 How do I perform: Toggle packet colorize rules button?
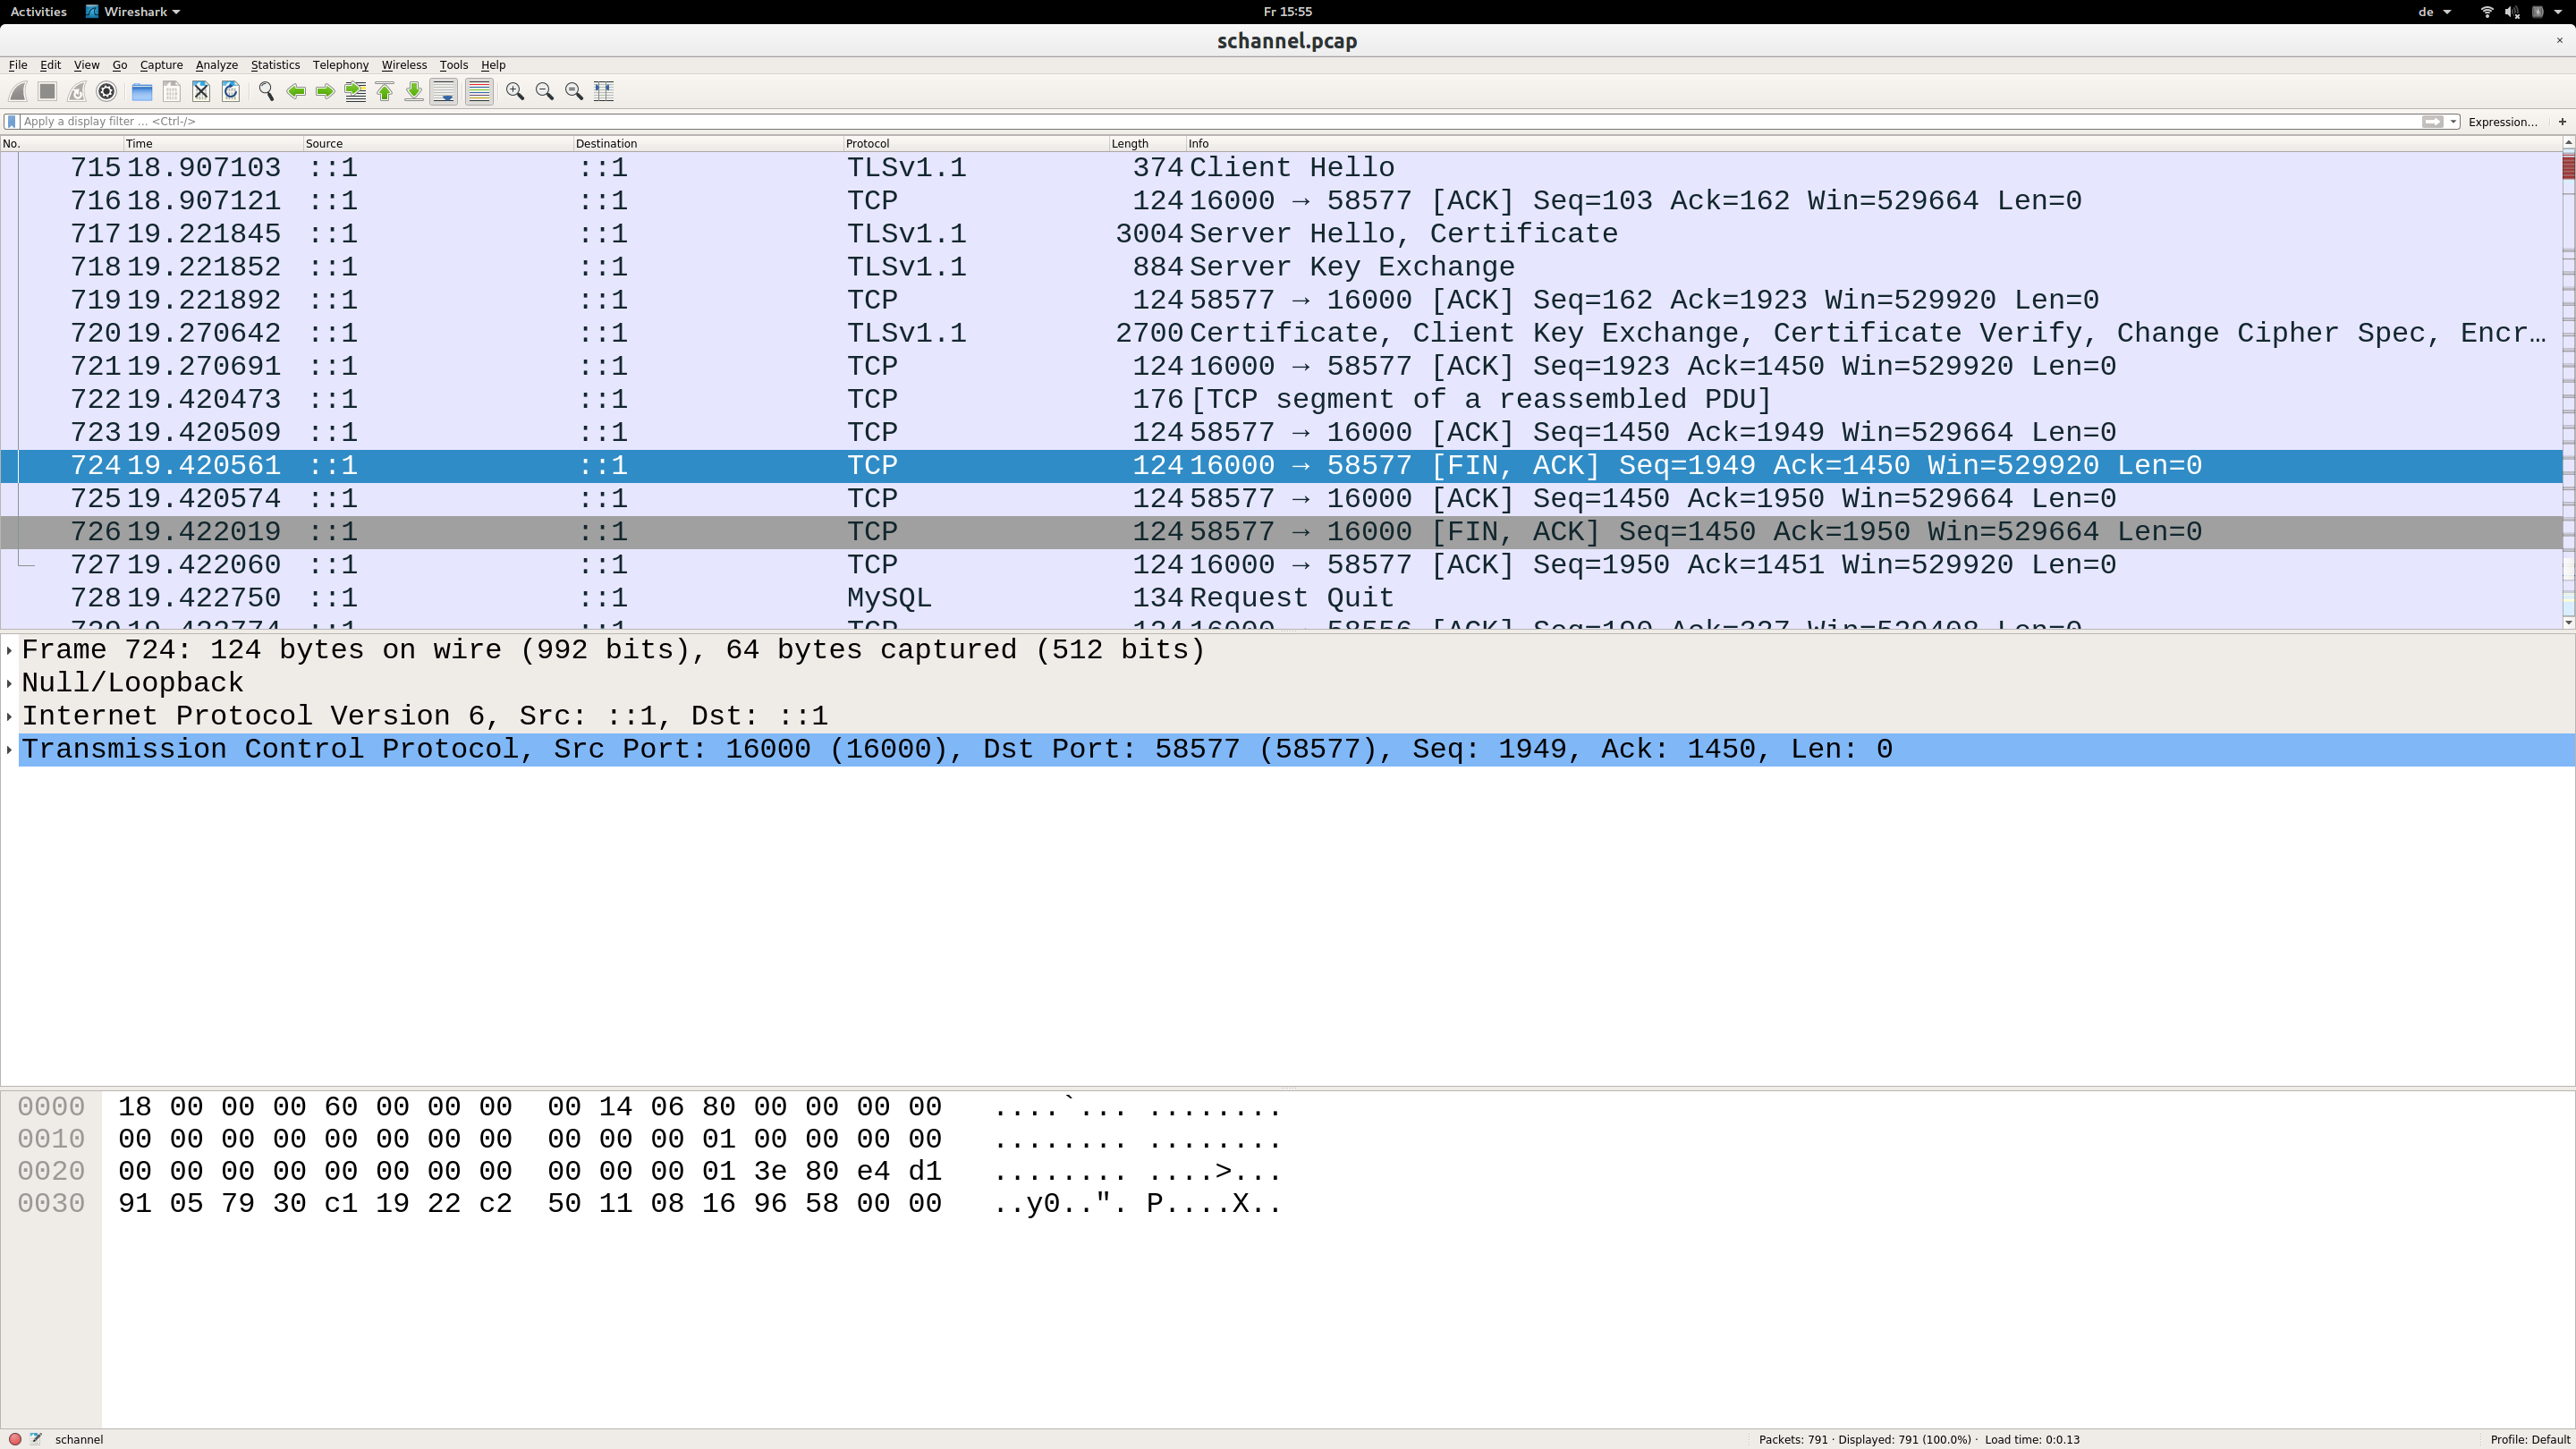point(479,91)
